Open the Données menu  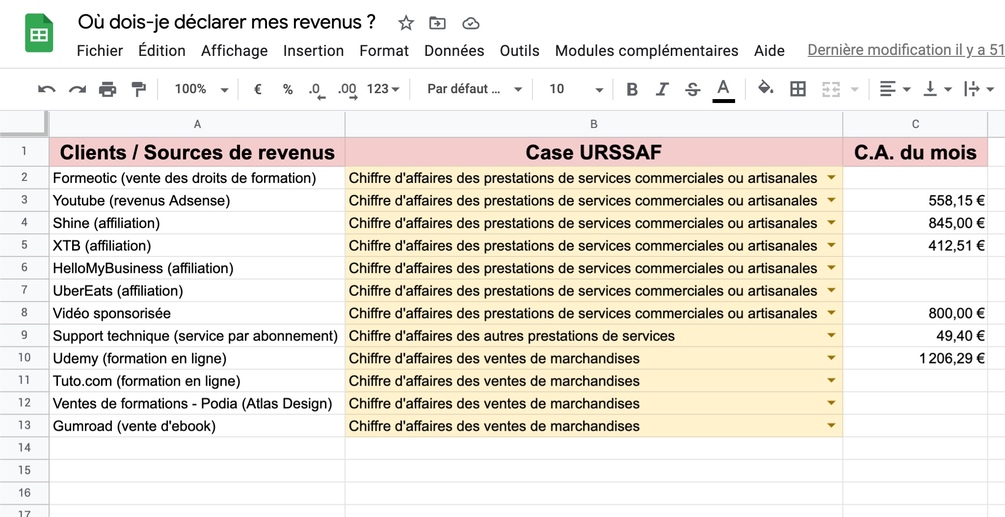(x=454, y=51)
